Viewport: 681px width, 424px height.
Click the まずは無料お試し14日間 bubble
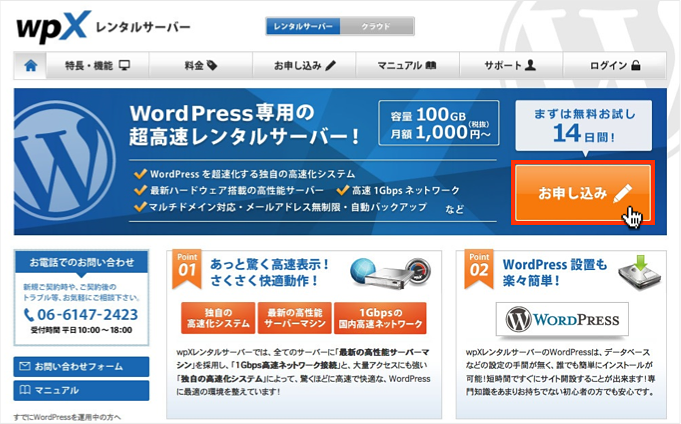pos(584,126)
